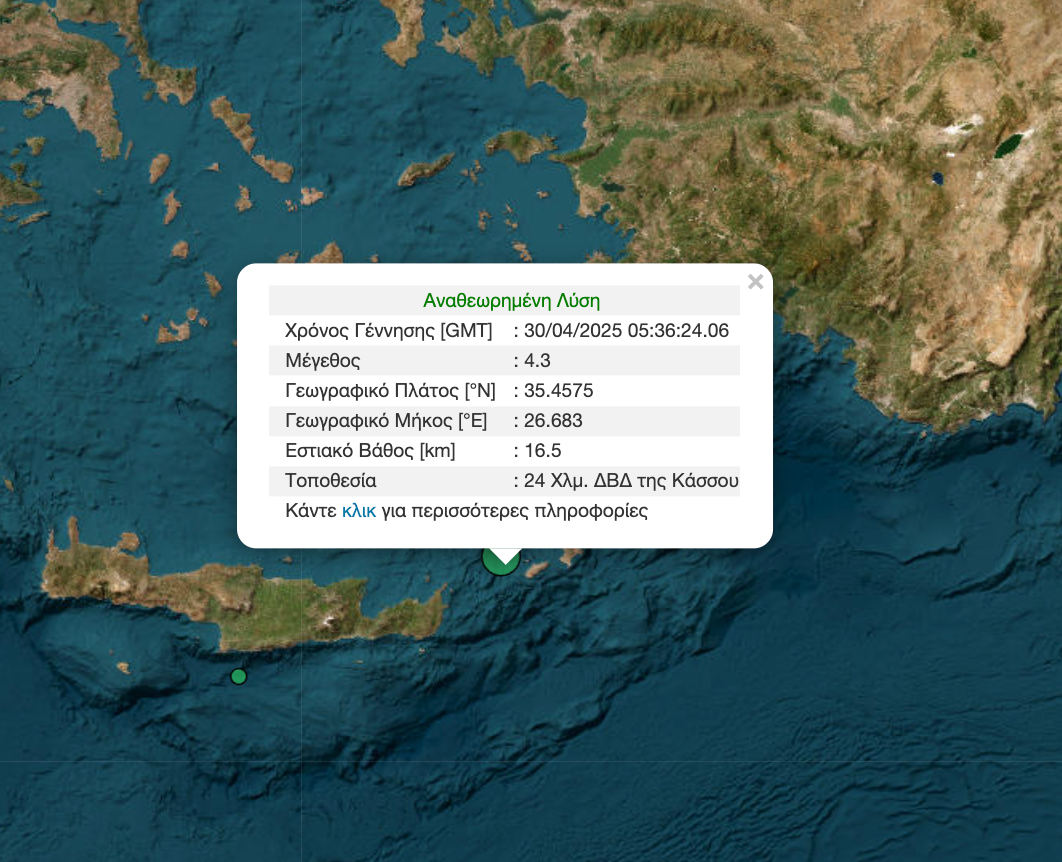Click the 'Εστιακό Βάθος [km]' label
Viewport: 1062px width, 862px height.
click(370, 451)
